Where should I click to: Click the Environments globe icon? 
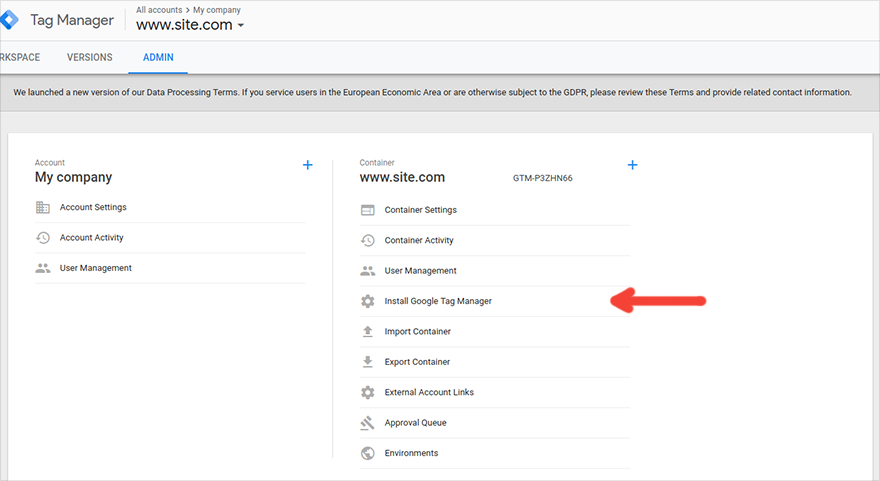tap(368, 453)
